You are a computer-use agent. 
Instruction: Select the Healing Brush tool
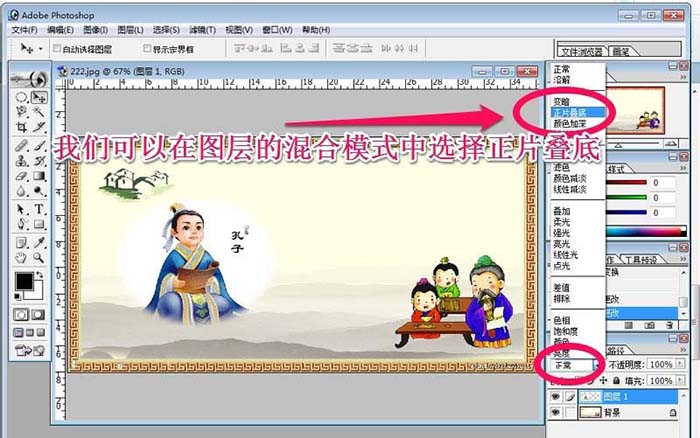click(x=21, y=146)
